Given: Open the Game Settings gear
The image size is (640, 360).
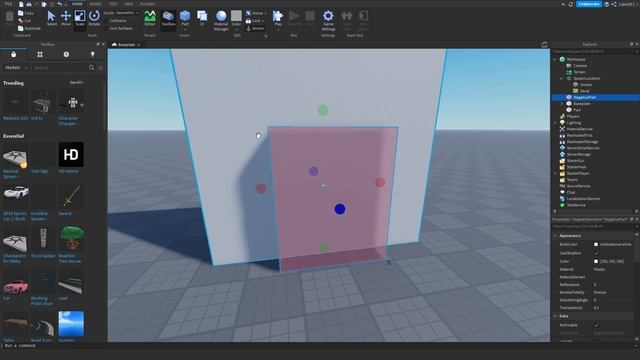Looking at the screenshot, I should [328, 20].
